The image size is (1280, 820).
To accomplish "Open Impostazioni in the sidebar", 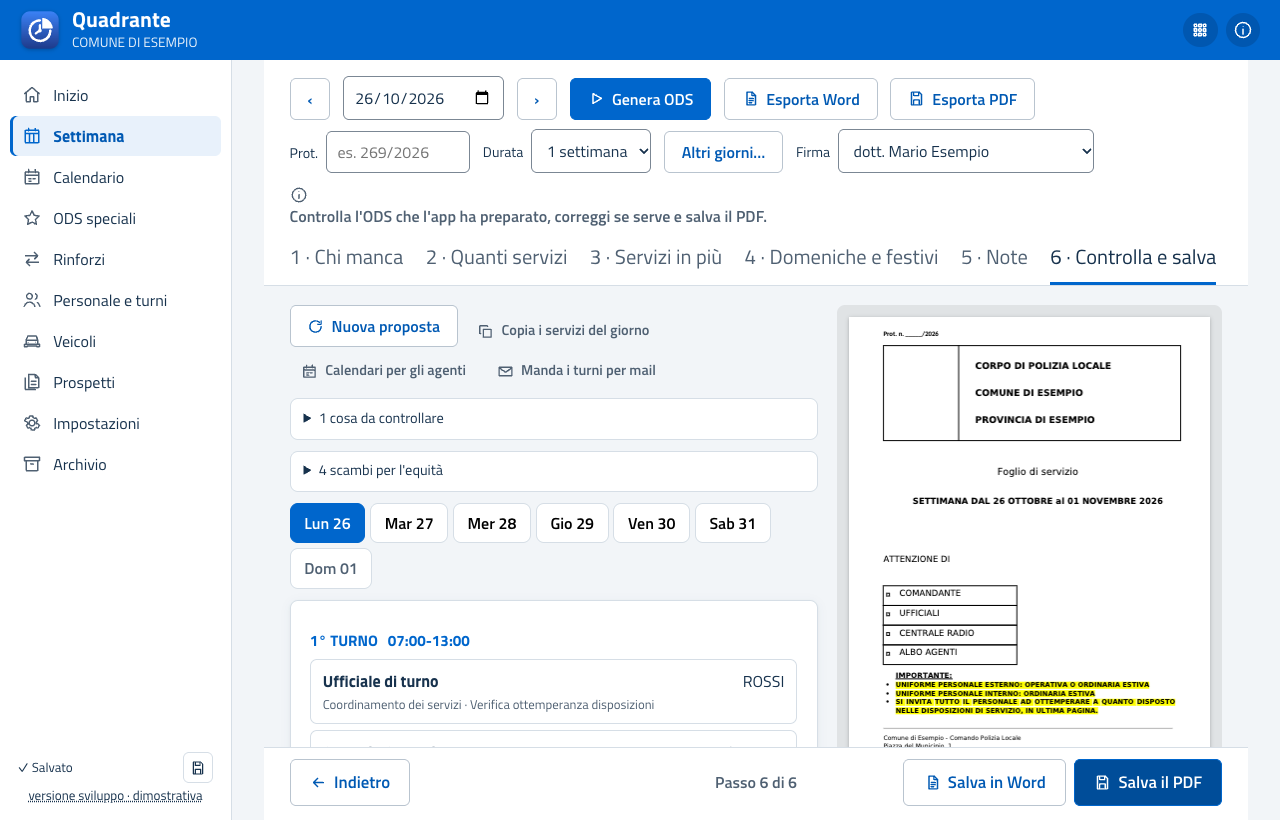I will [x=115, y=423].
